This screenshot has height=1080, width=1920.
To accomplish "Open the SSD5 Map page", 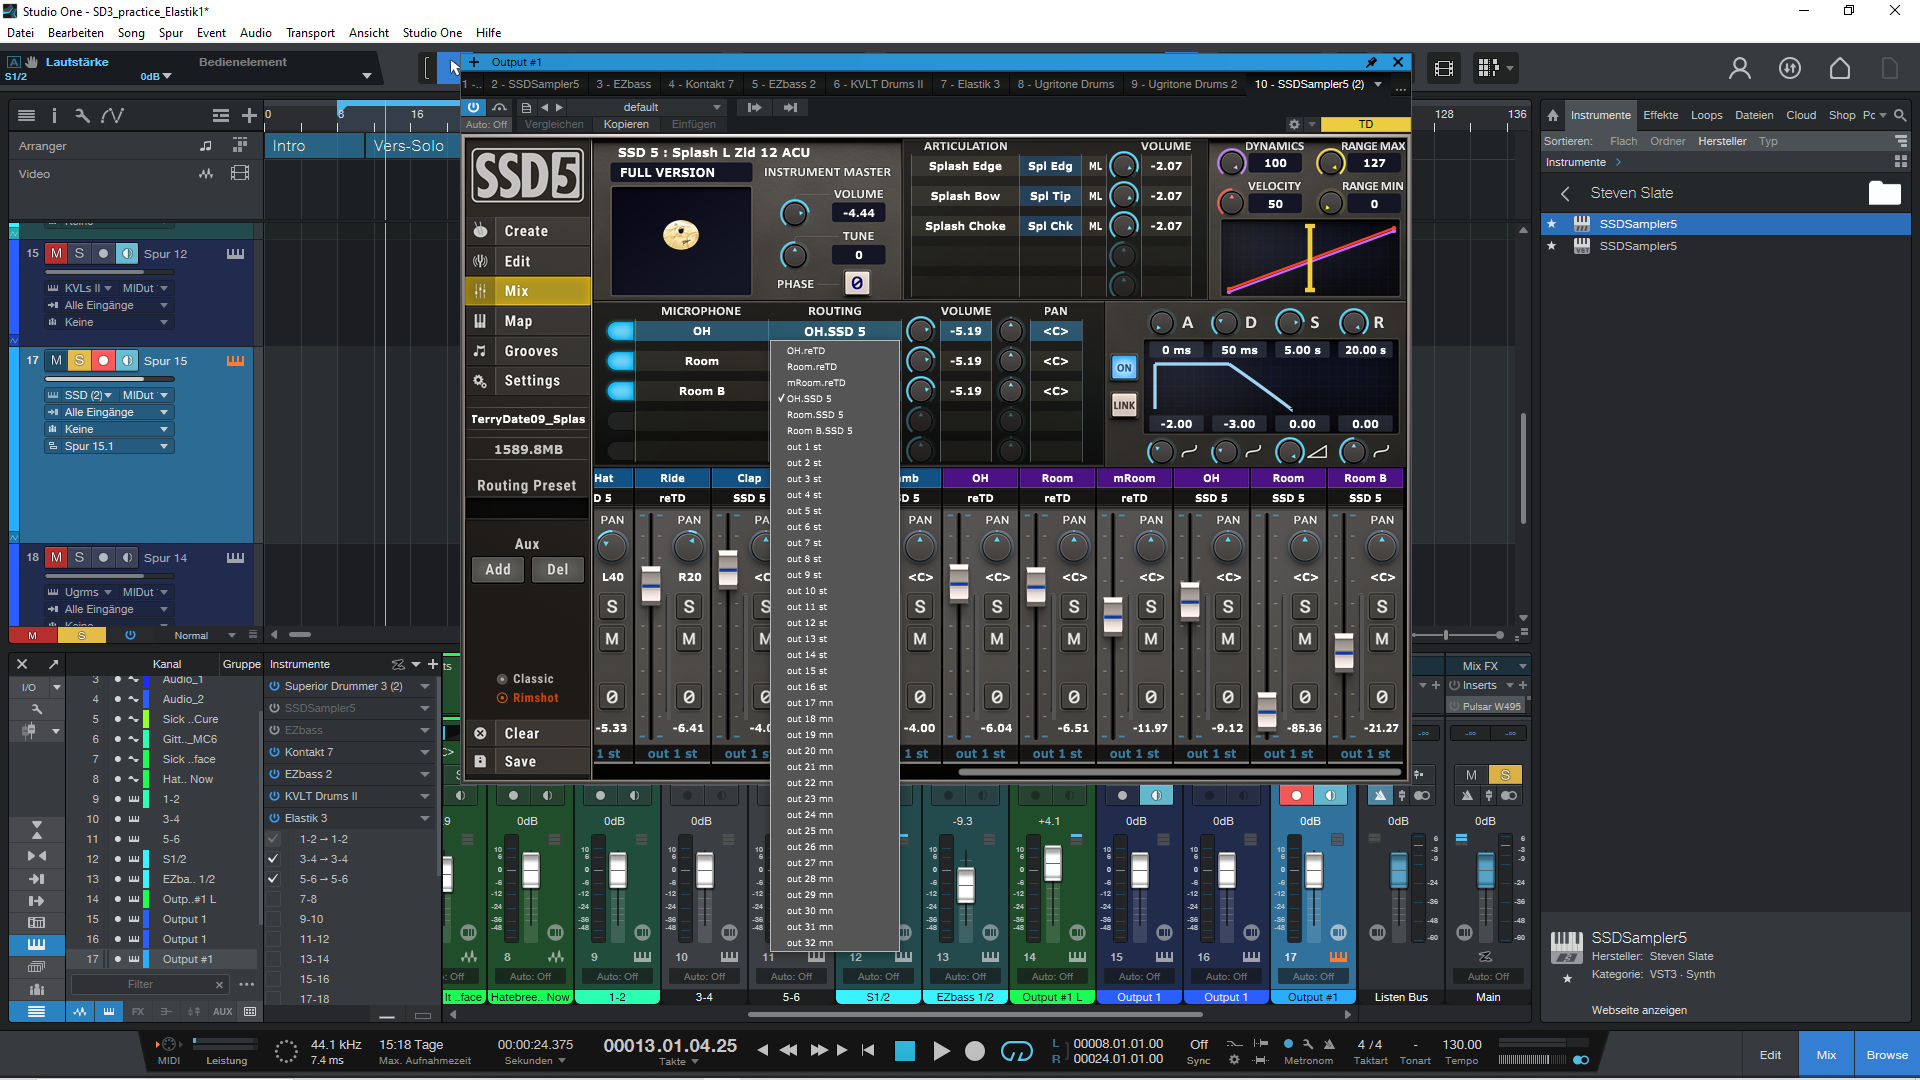I will (527, 321).
